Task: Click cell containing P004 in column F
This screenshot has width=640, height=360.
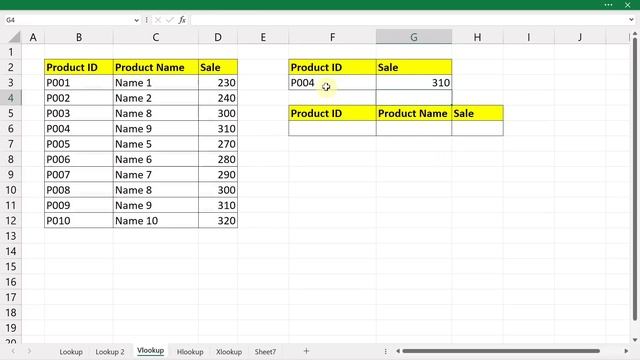Action: click(332, 83)
